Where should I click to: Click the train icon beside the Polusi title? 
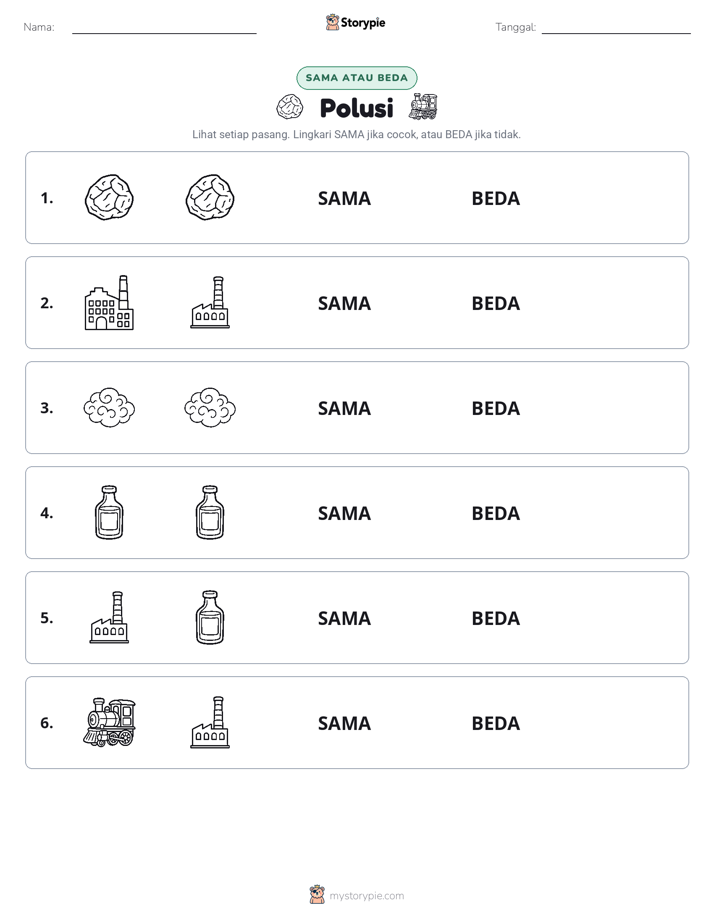(423, 107)
